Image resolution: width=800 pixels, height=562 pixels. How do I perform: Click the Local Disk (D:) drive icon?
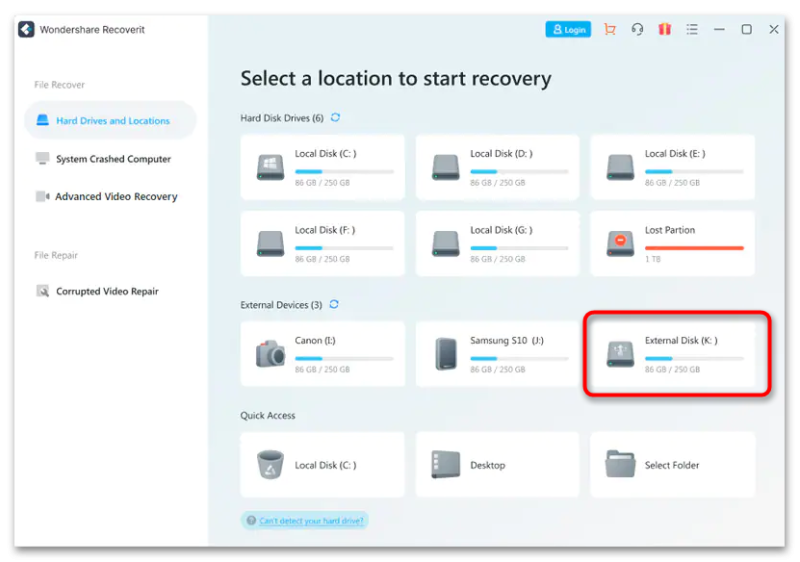click(445, 167)
